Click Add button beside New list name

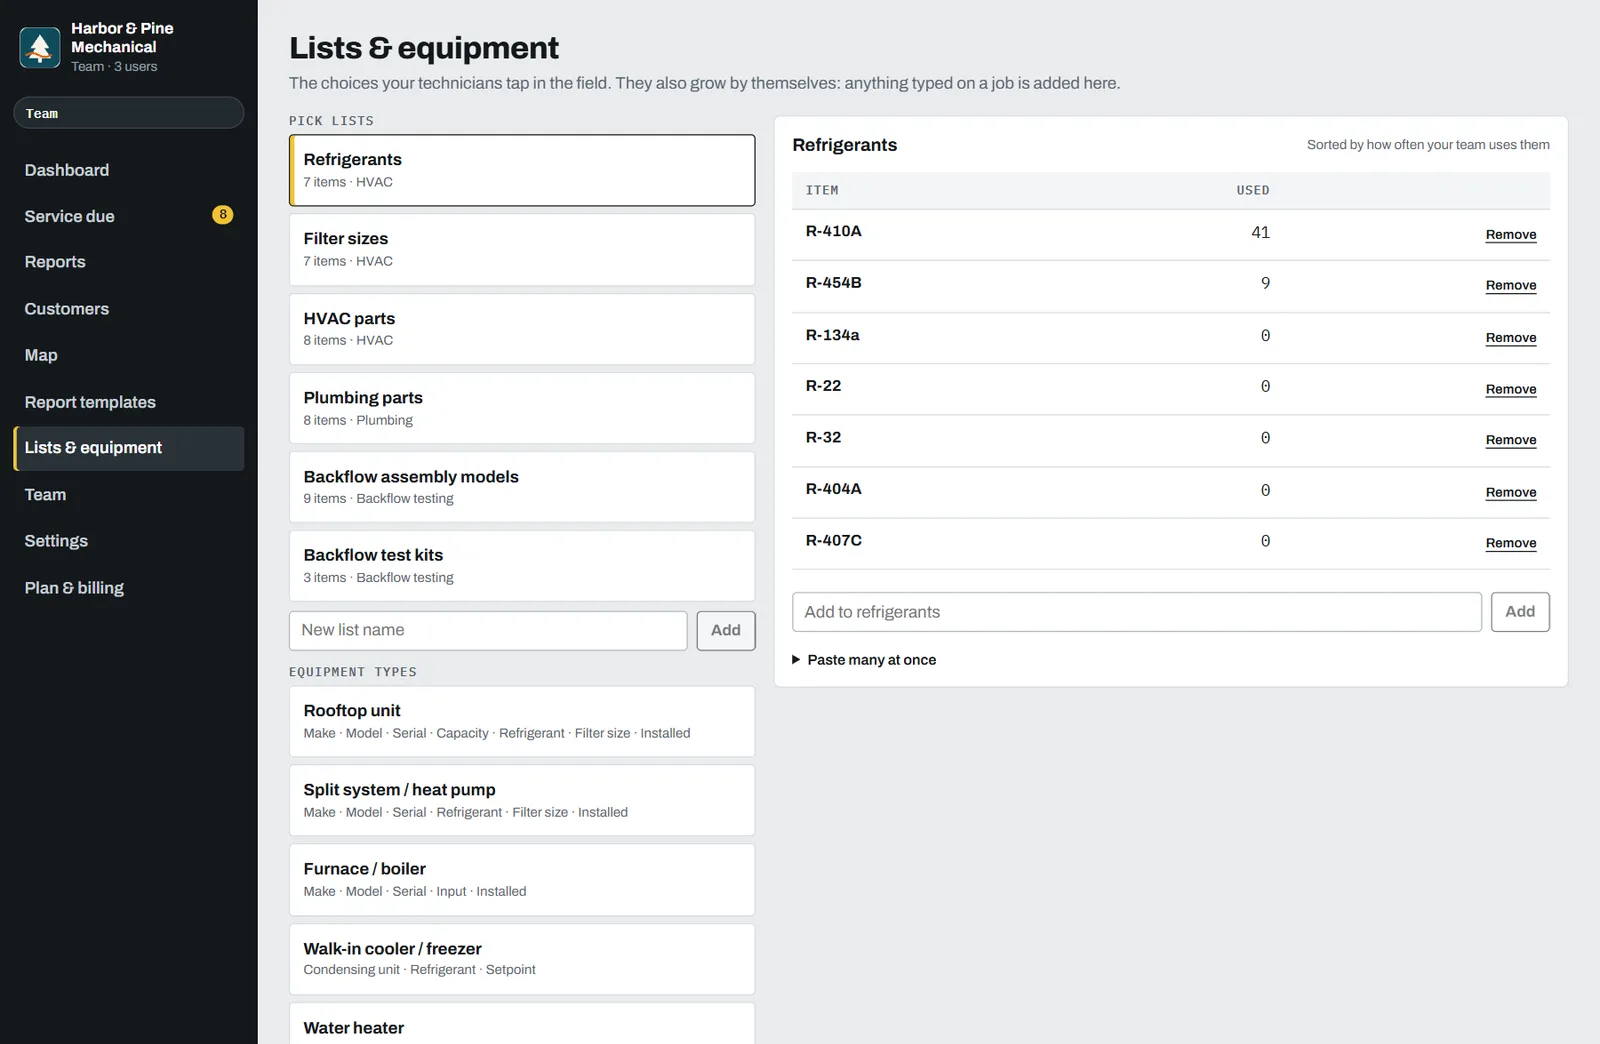(726, 631)
